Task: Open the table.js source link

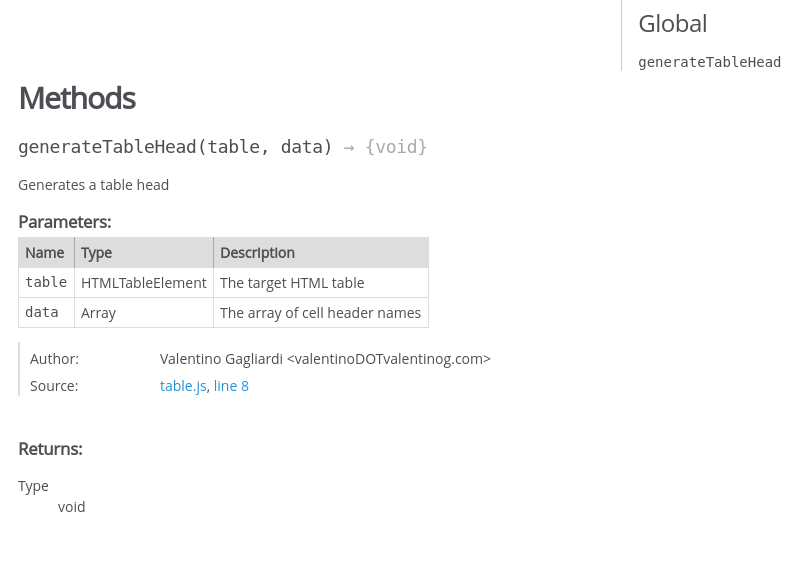Action: point(183,386)
